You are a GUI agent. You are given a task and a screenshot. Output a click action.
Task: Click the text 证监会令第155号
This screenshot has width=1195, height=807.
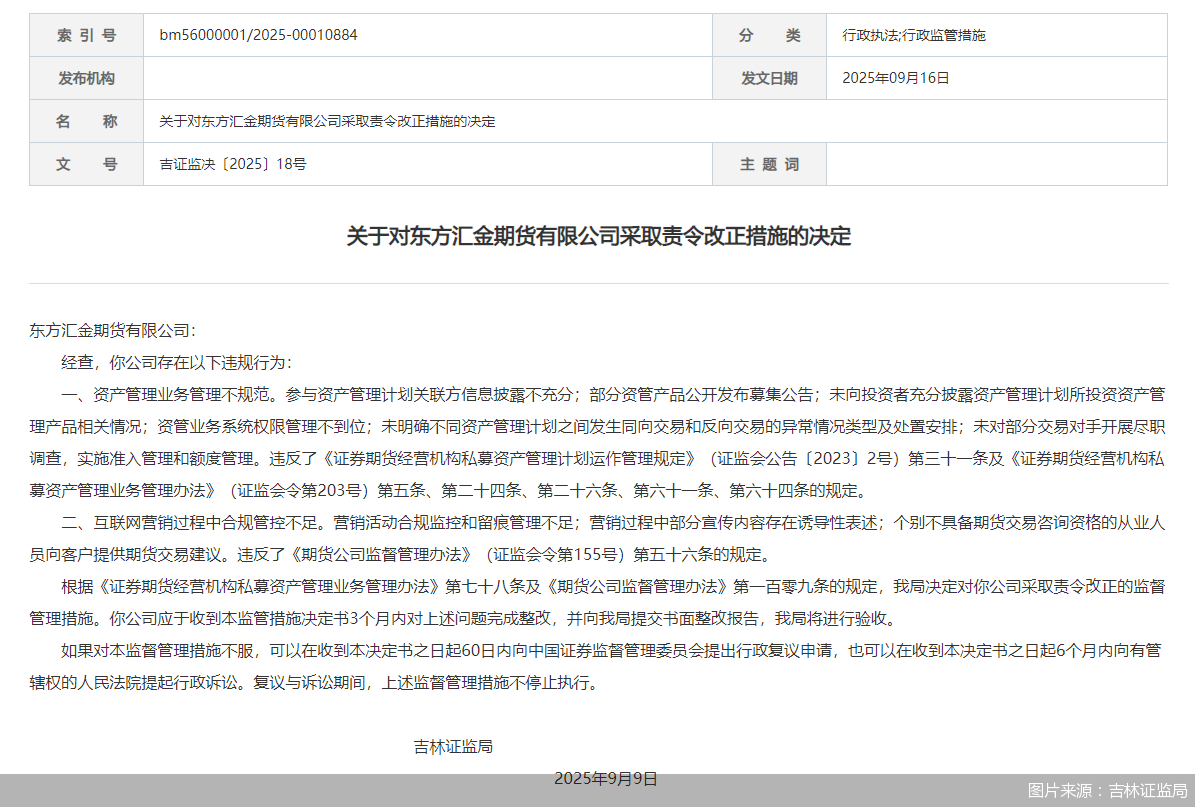click(556, 555)
